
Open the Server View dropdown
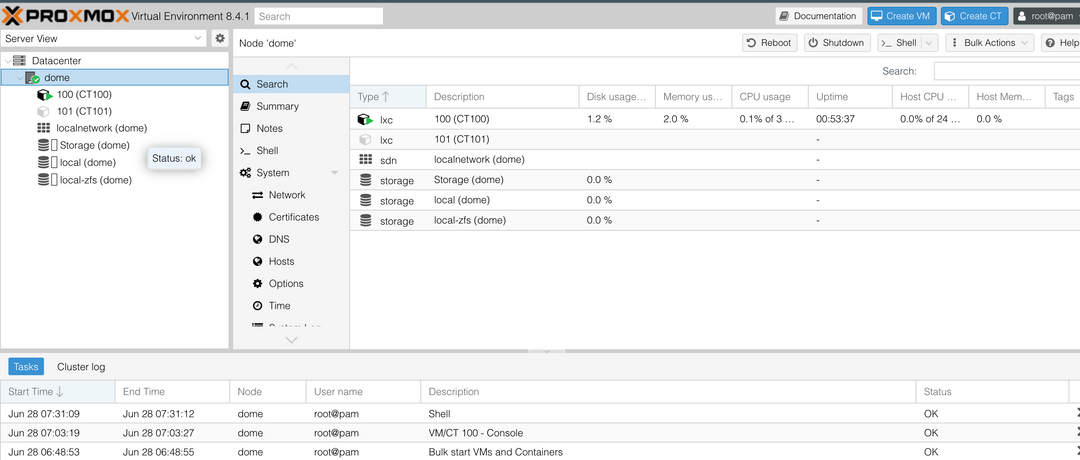pos(198,38)
